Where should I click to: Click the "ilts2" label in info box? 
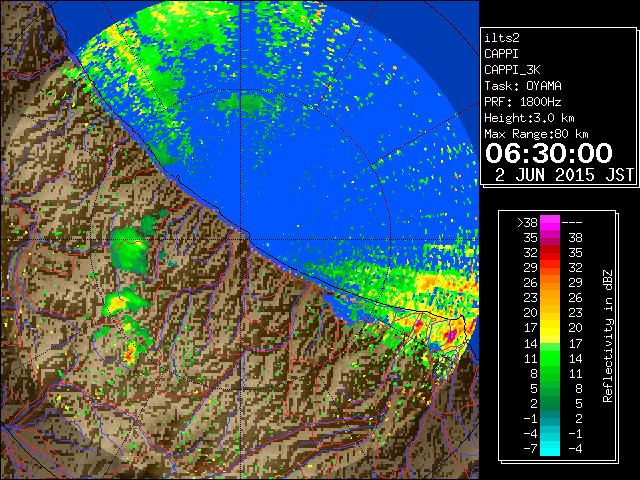(502, 38)
